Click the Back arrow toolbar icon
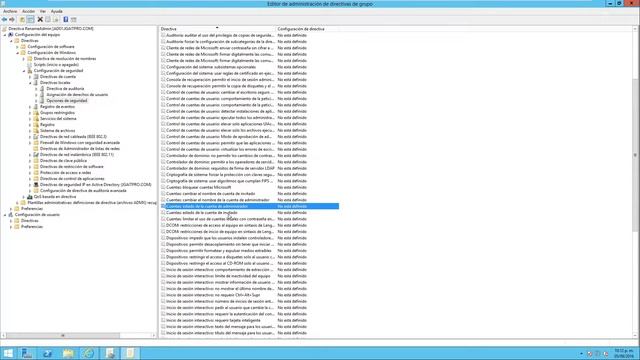Viewport: 640px width, 360px height. [x=4, y=20]
